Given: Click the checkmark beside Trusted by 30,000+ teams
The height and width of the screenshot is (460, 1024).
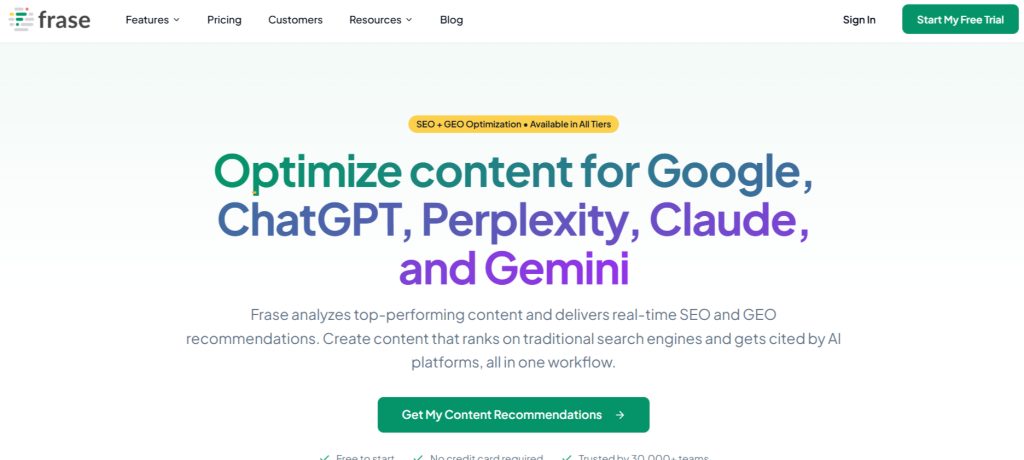Looking at the screenshot, I should (x=567, y=458).
